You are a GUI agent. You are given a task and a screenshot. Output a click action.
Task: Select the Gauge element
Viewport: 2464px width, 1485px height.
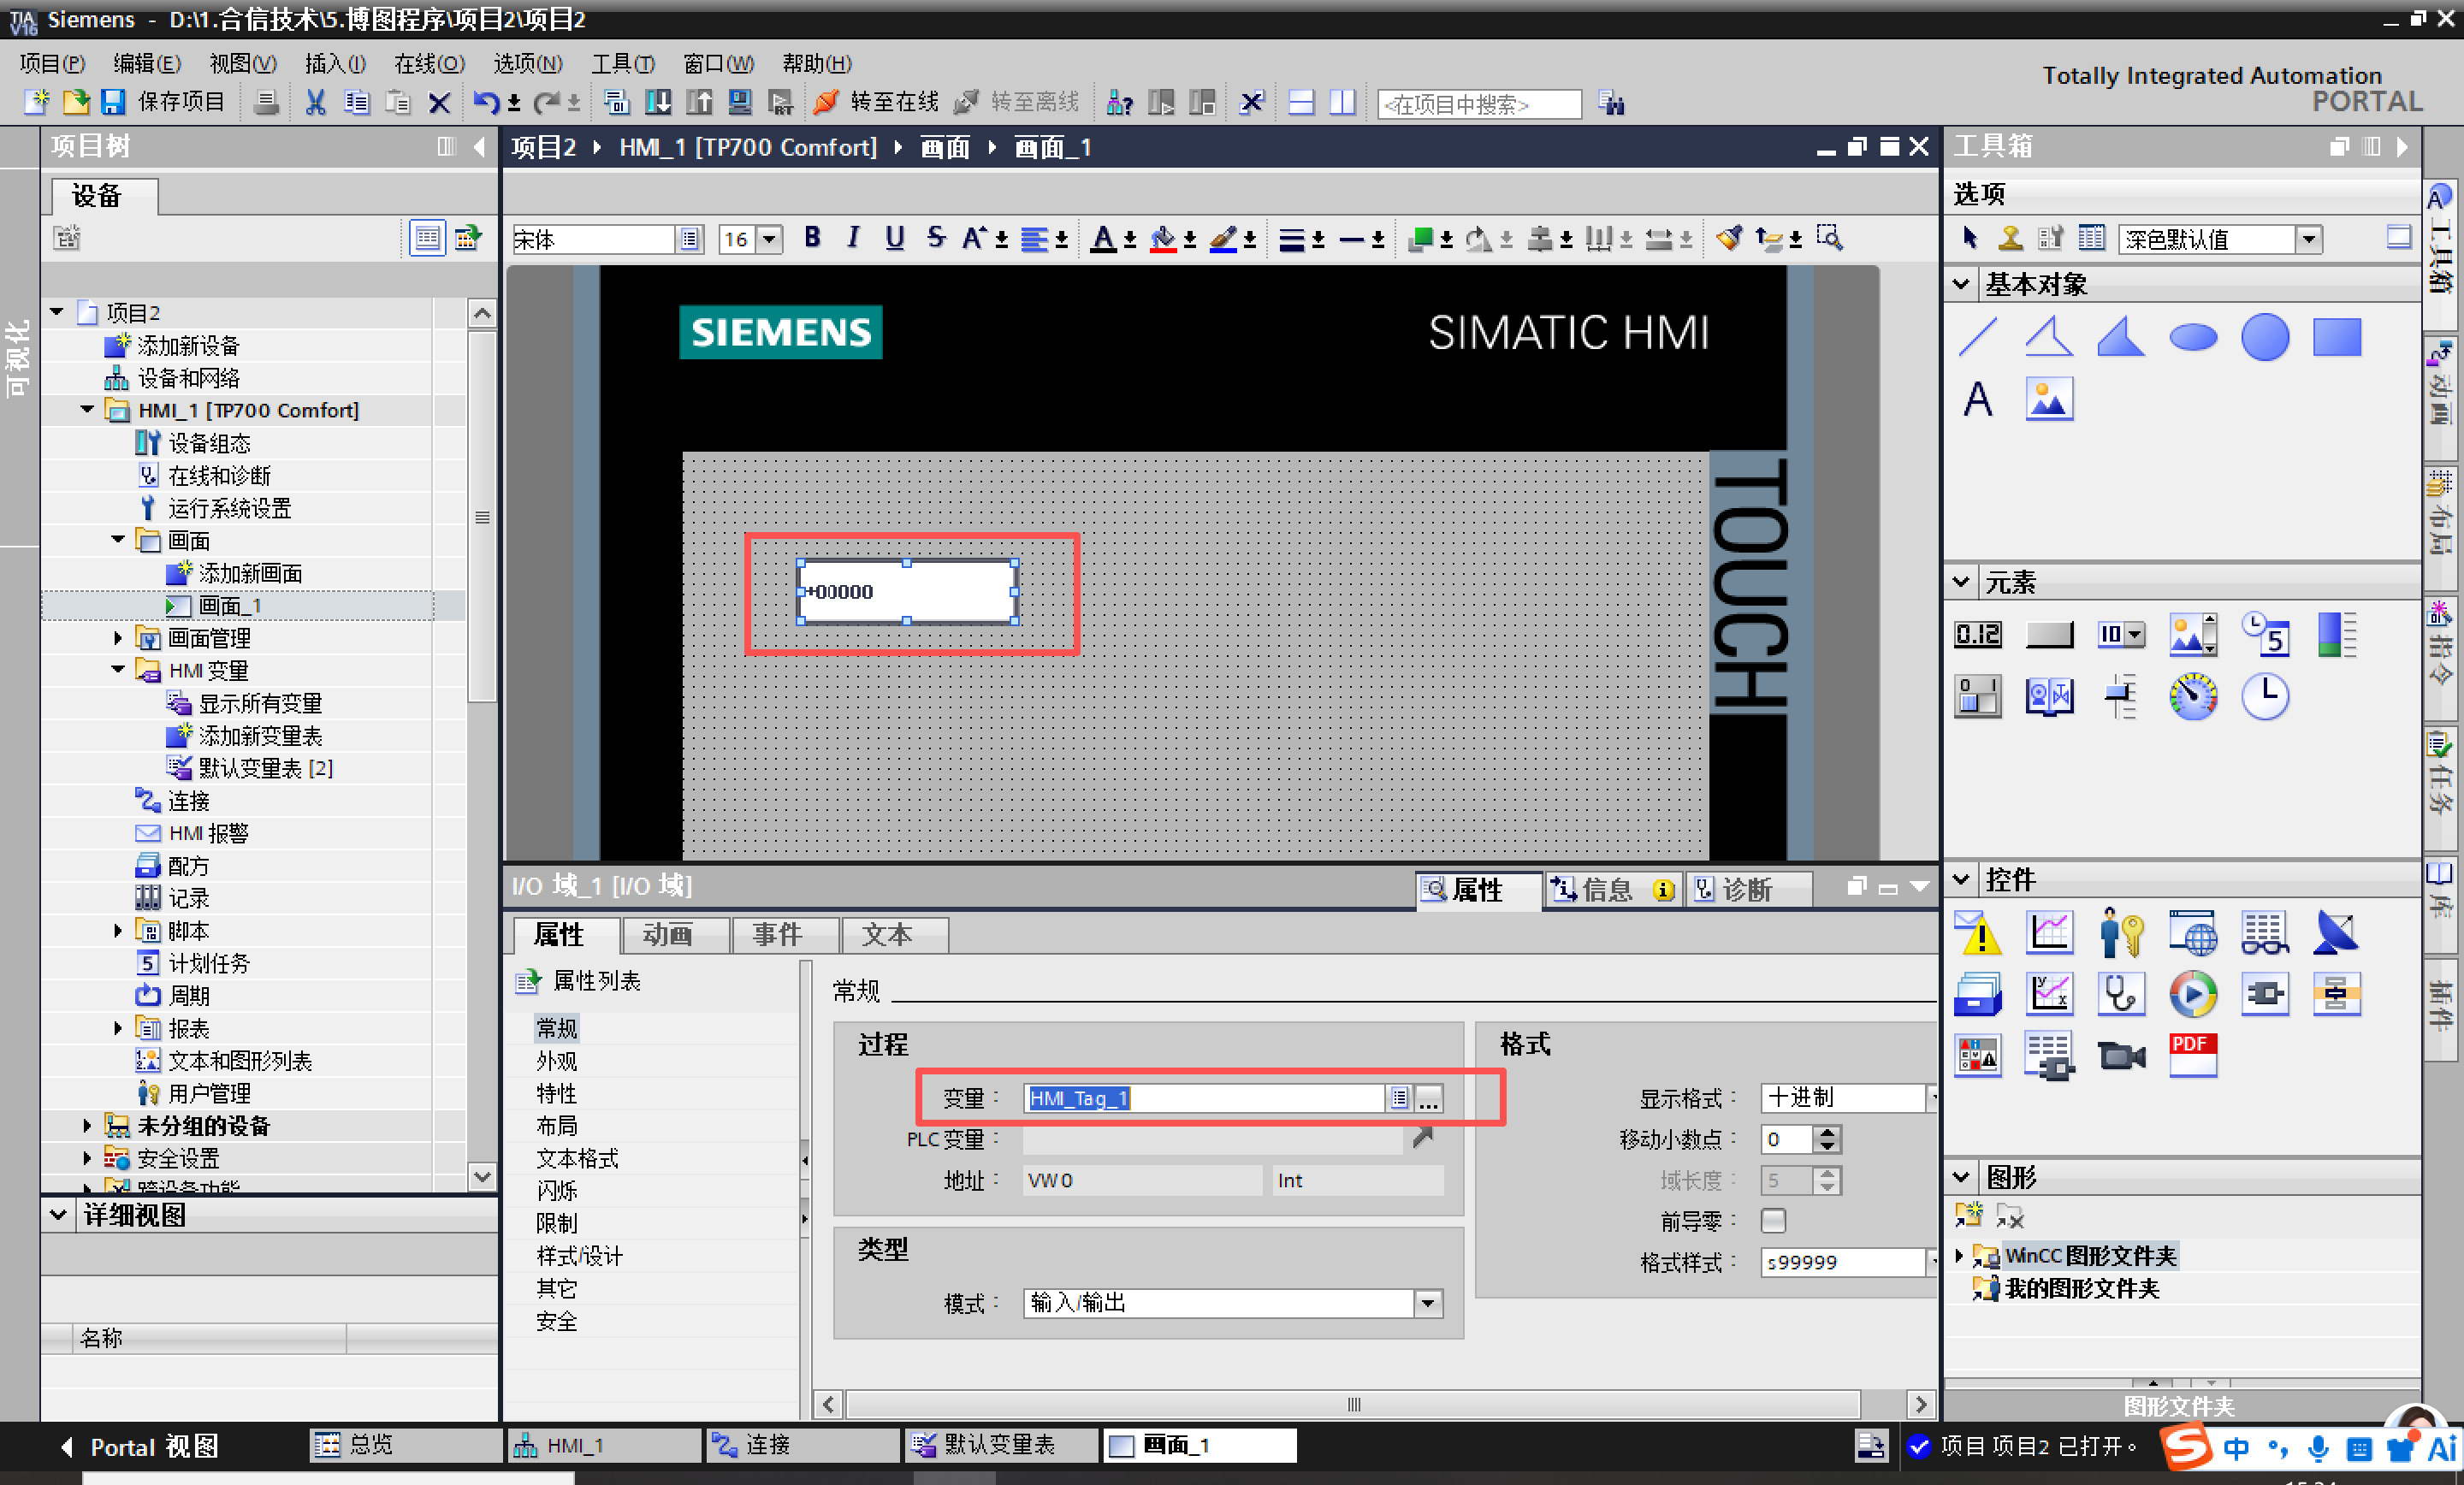(2192, 696)
